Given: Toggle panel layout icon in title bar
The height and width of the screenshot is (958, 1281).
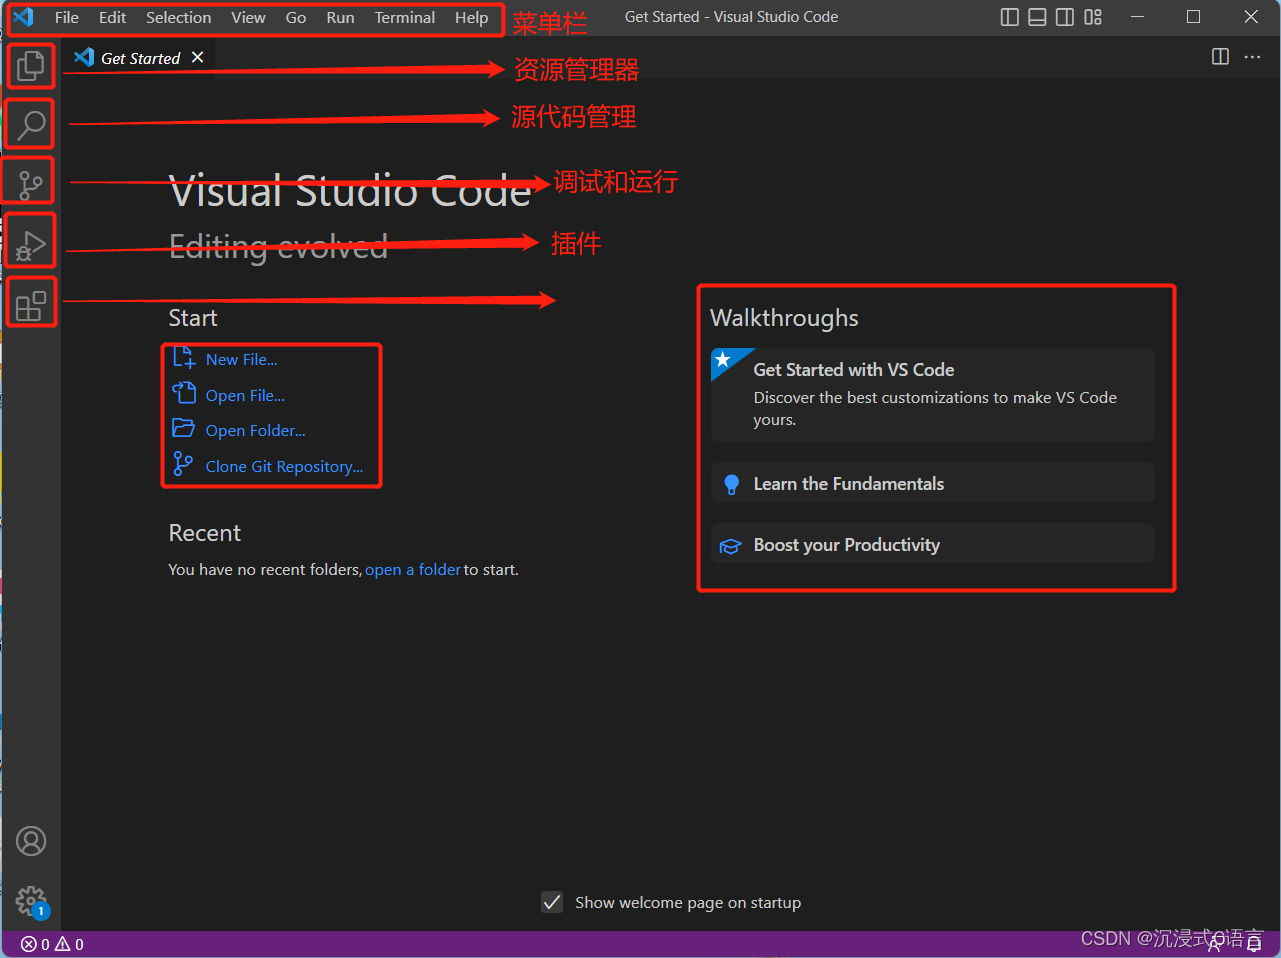Looking at the screenshot, I should (1038, 17).
